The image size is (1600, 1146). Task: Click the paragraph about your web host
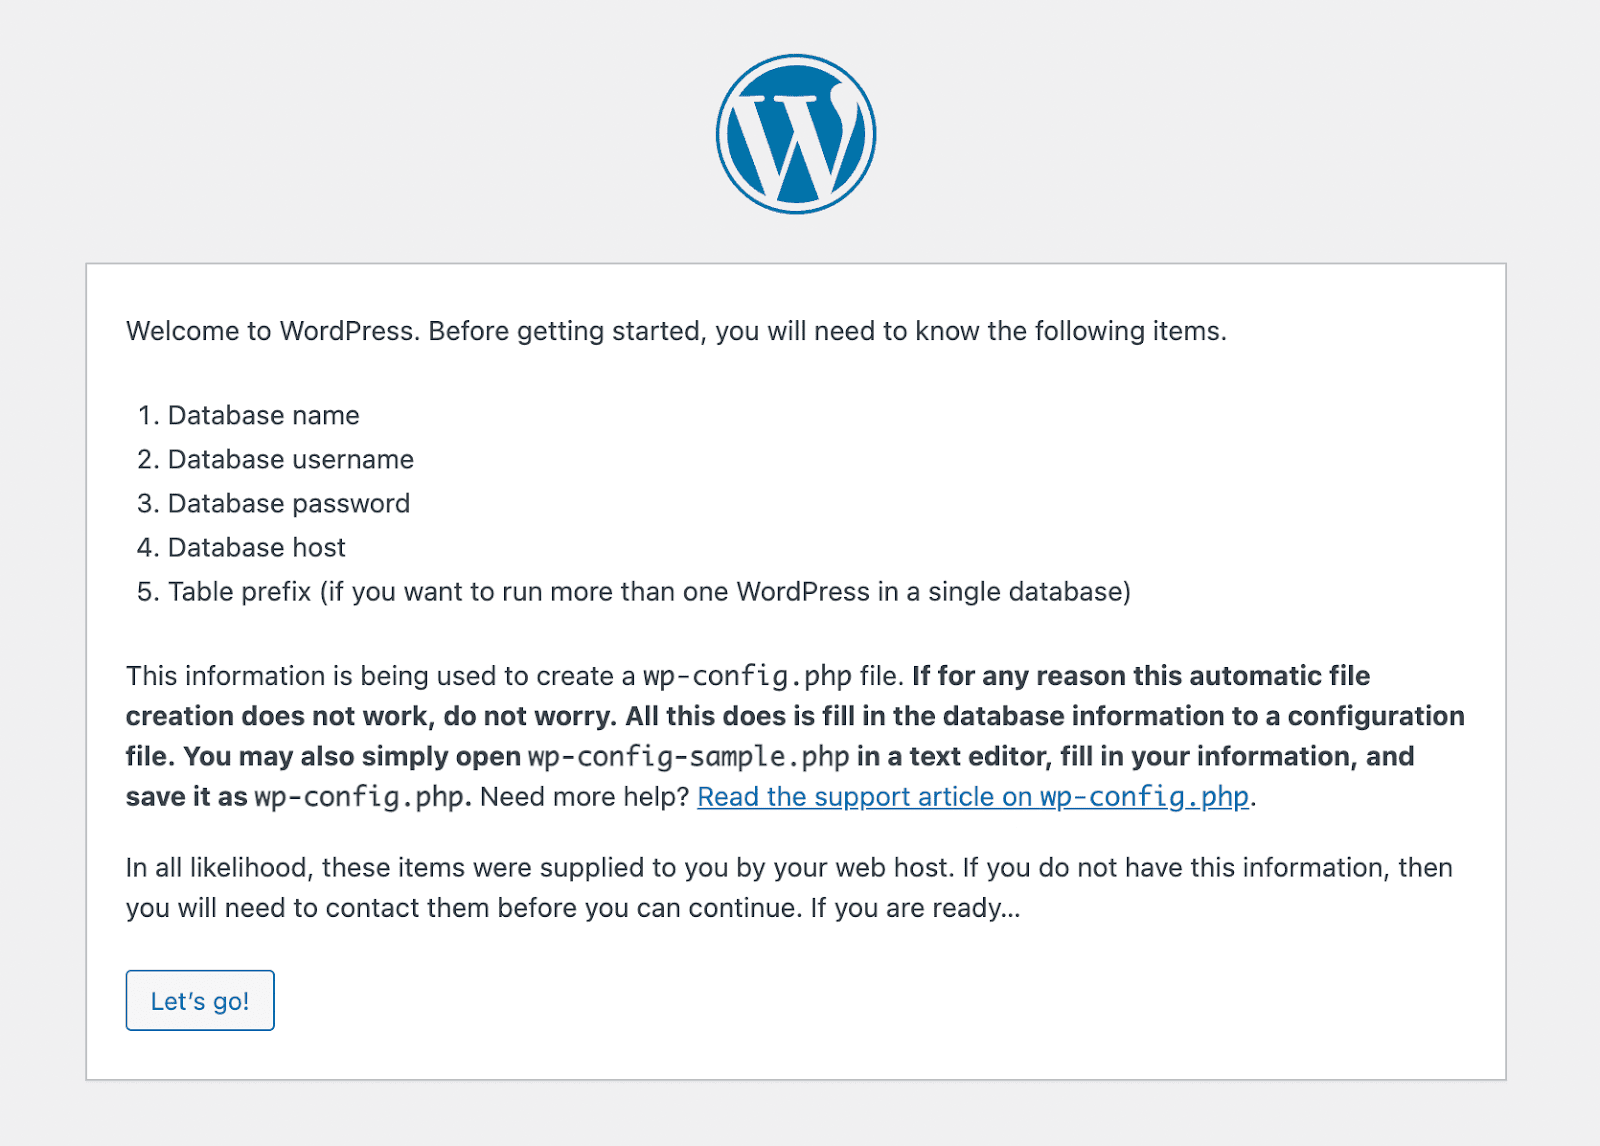[x=788, y=867]
